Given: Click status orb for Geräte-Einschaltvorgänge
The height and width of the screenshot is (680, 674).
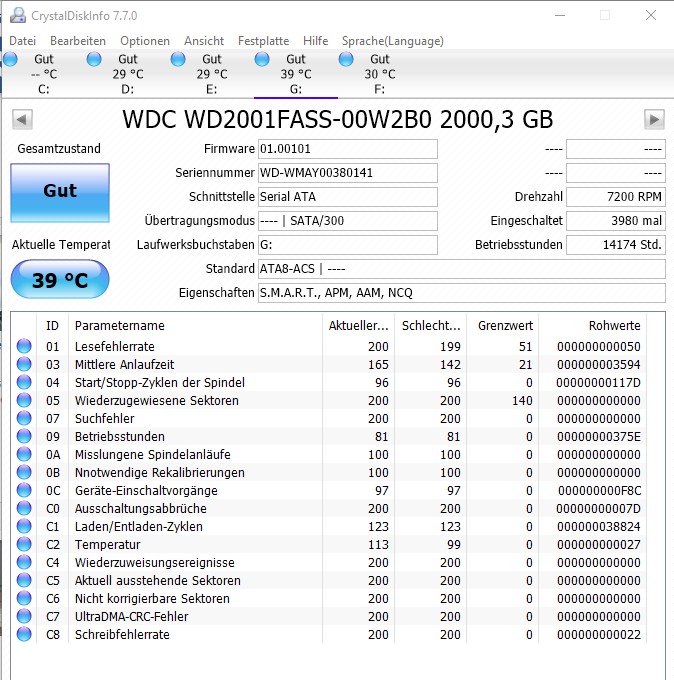Looking at the screenshot, I should (x=24, y=490).
